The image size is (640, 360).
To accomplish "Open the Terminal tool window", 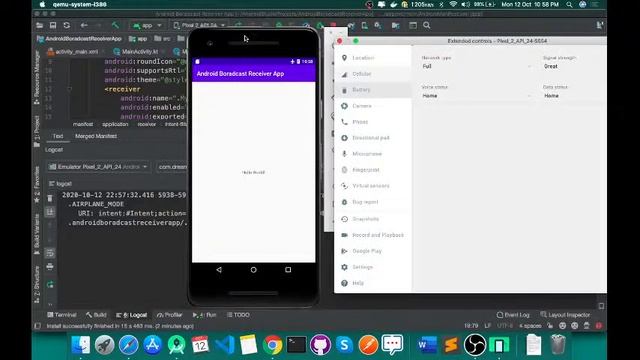I will 62,315.
